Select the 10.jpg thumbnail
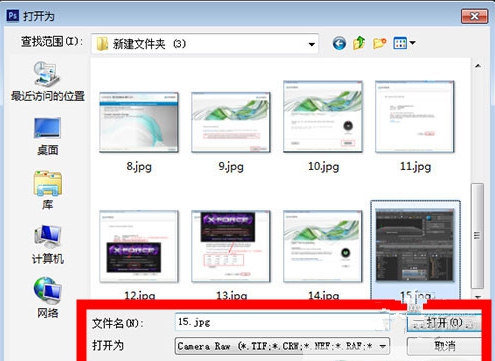 tap(323, 117)
